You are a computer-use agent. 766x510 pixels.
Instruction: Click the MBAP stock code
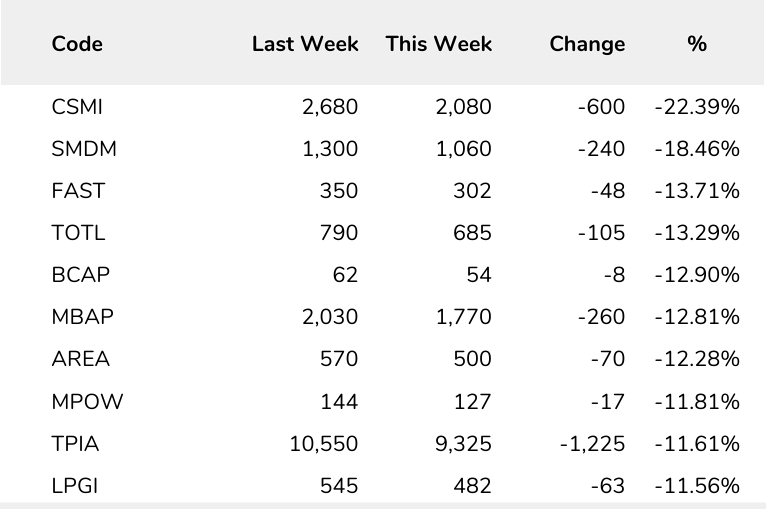pyautogui.click(x=82, y=317)
